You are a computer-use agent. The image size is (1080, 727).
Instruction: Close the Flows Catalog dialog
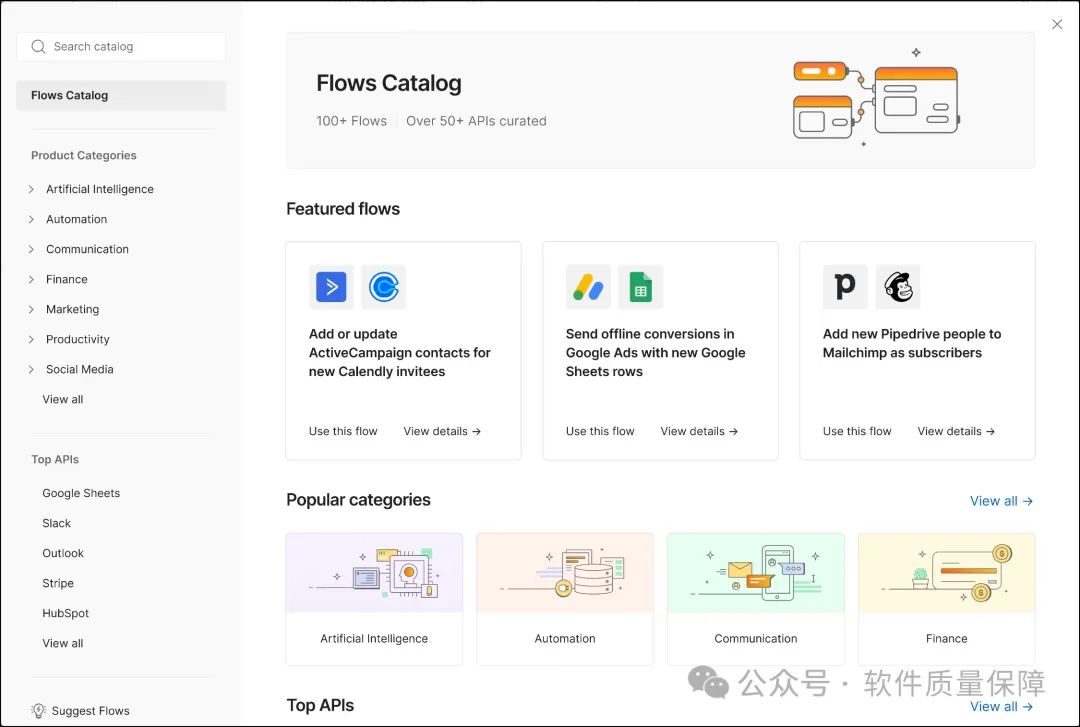click(1057, 24)
